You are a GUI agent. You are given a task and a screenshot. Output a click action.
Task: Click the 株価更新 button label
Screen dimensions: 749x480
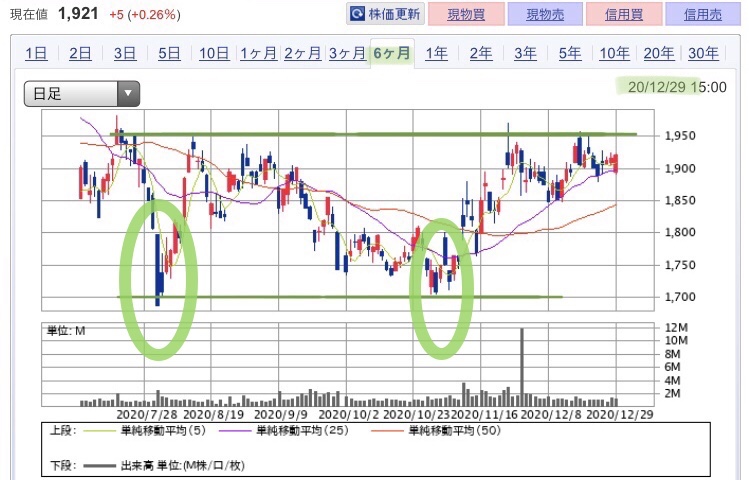(394, 14)
